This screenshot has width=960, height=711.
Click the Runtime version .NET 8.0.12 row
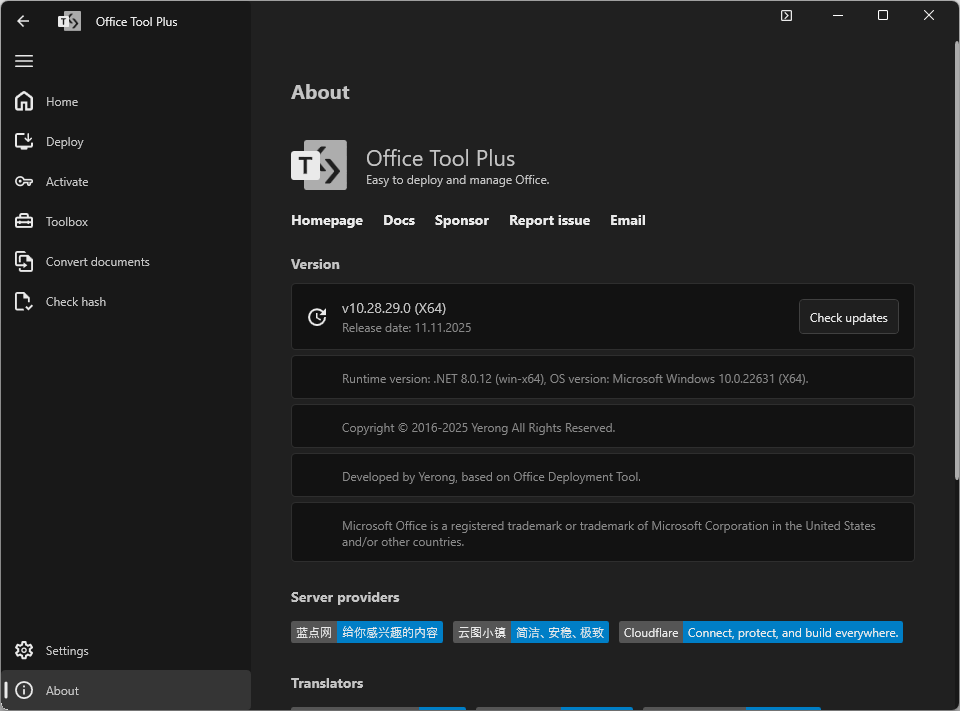[602, 378]
